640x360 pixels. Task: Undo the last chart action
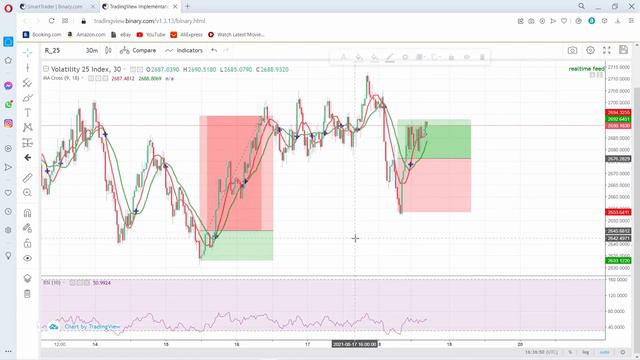214,51
